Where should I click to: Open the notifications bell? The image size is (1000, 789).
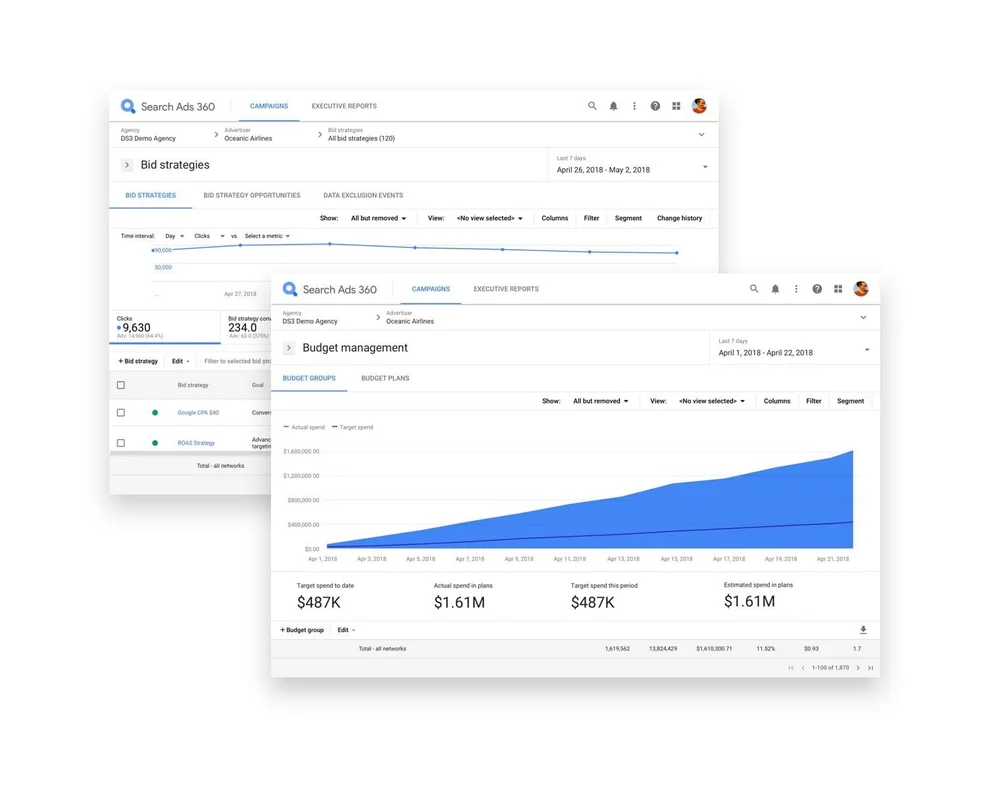point(775,288)
